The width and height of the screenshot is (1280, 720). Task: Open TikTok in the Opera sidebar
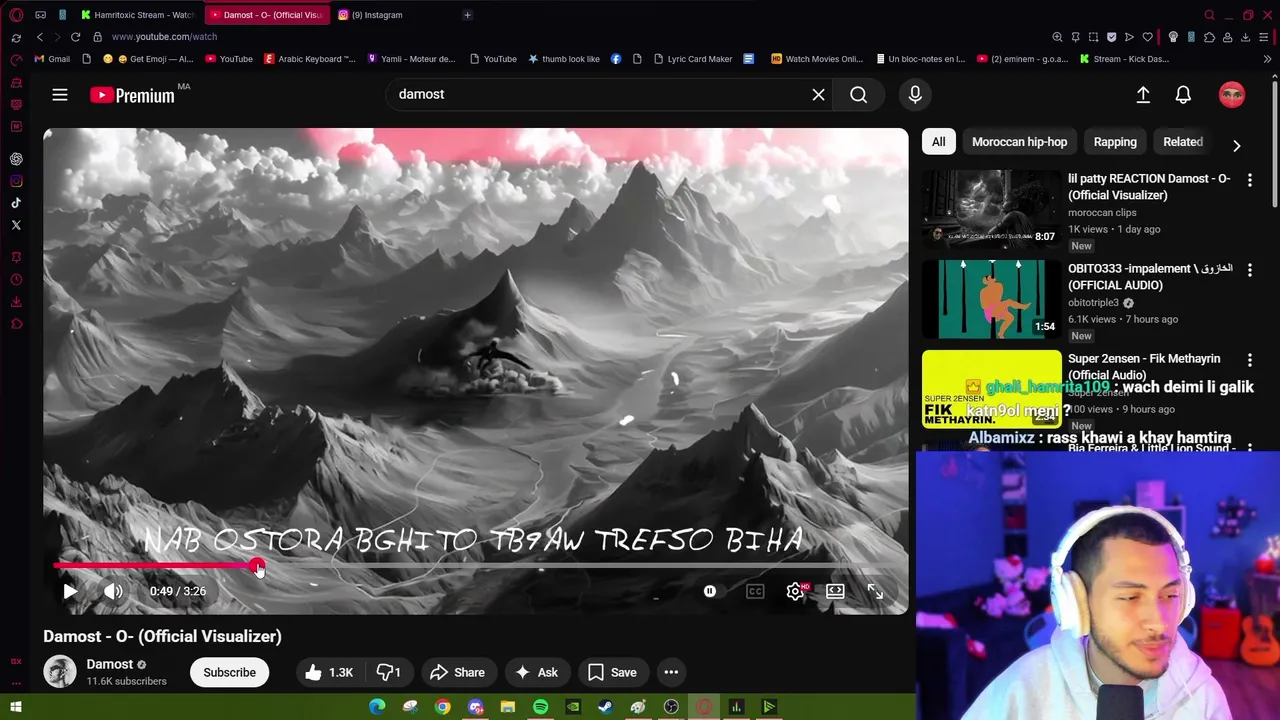[16, 203]
